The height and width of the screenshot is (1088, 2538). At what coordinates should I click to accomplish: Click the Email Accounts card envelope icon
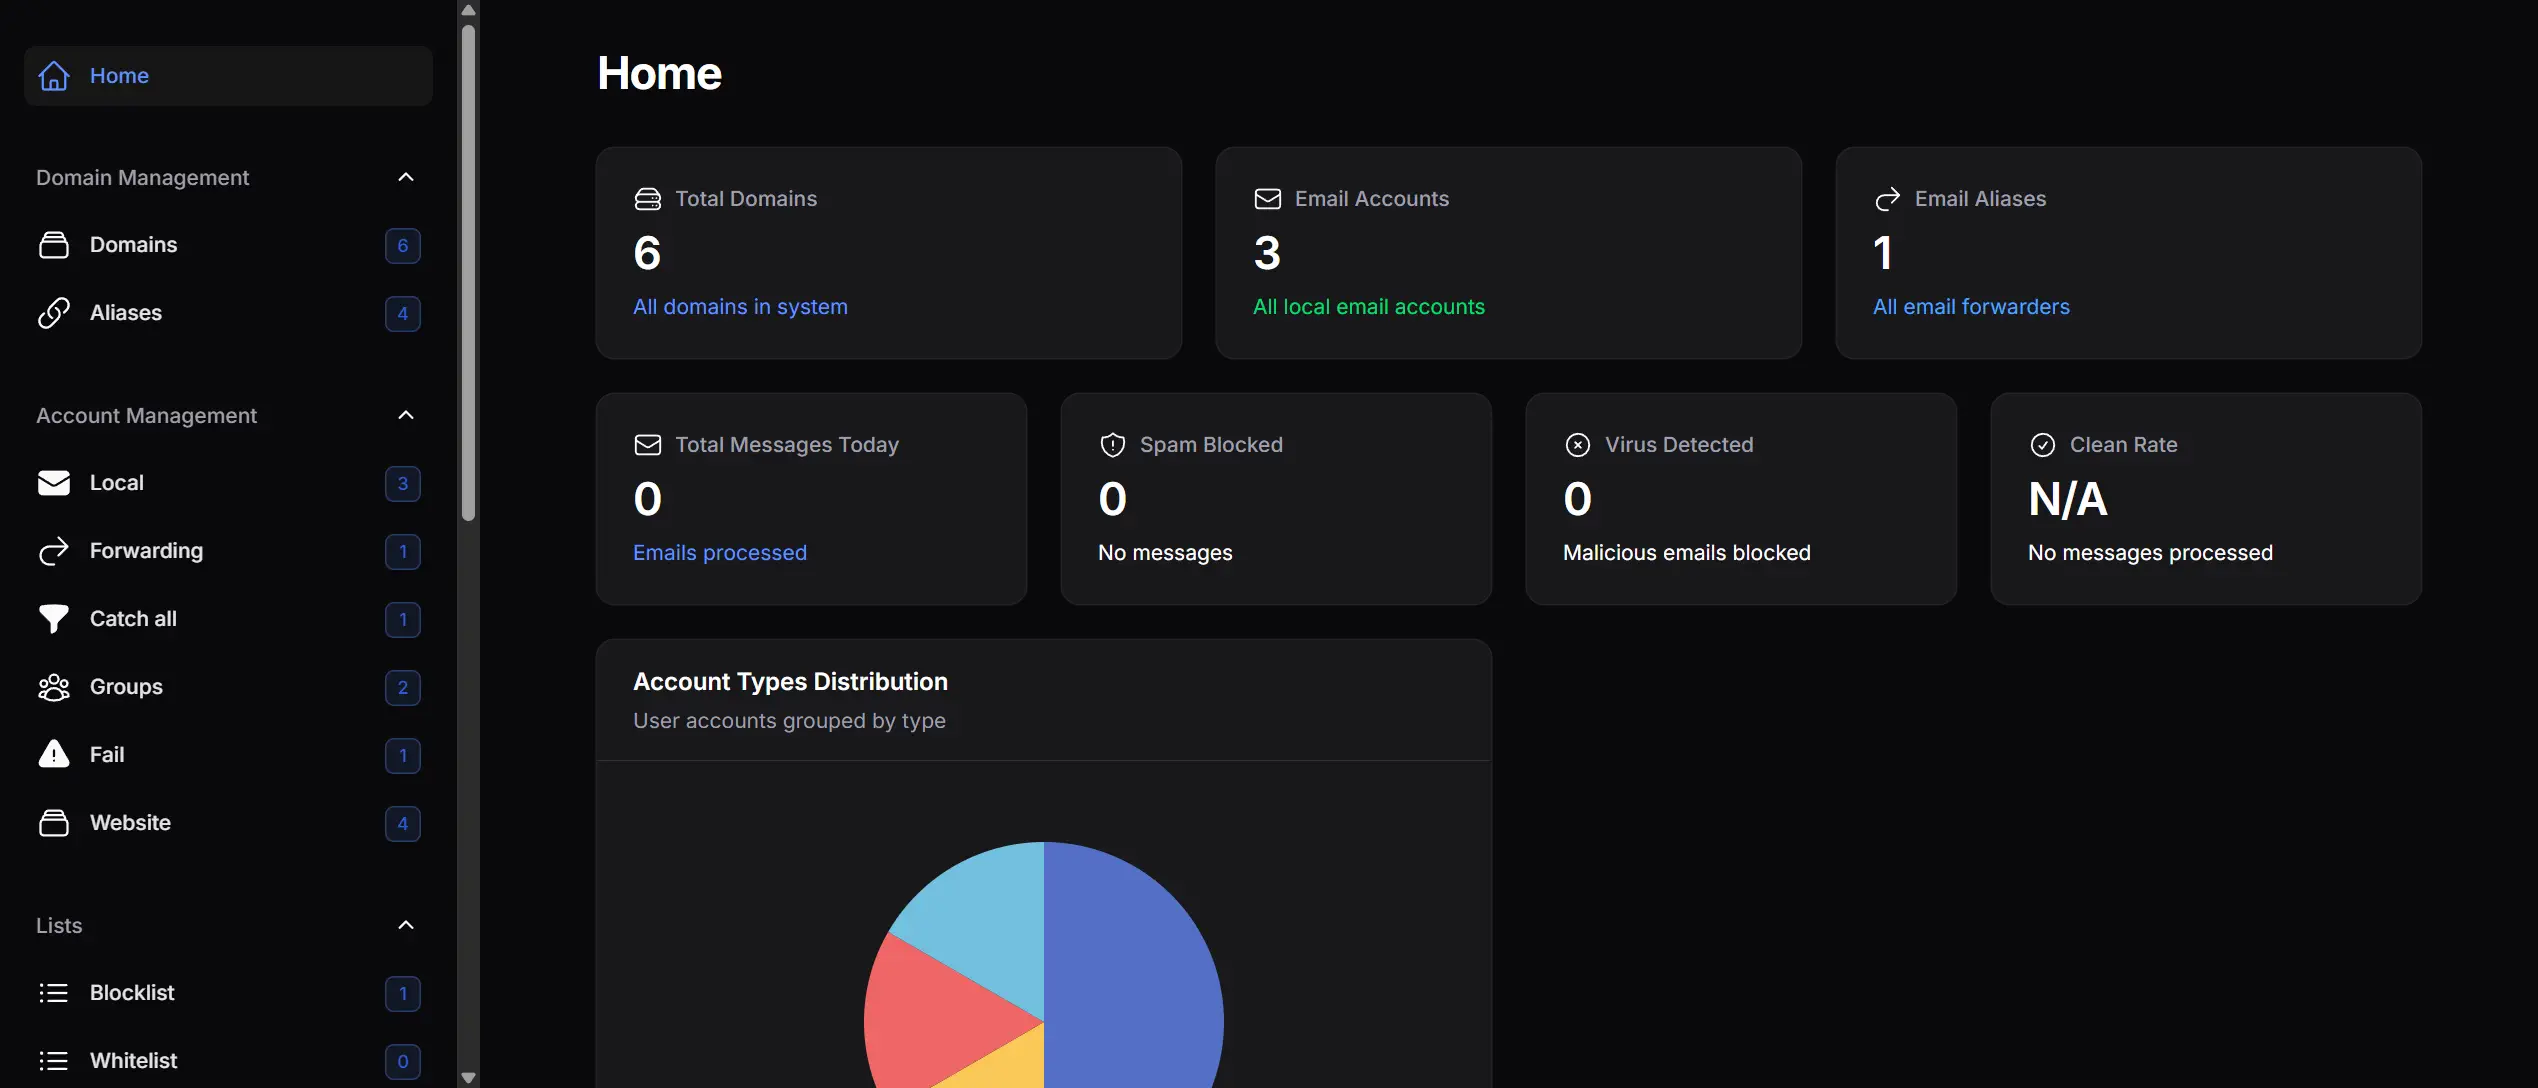tap(1268, 199)
